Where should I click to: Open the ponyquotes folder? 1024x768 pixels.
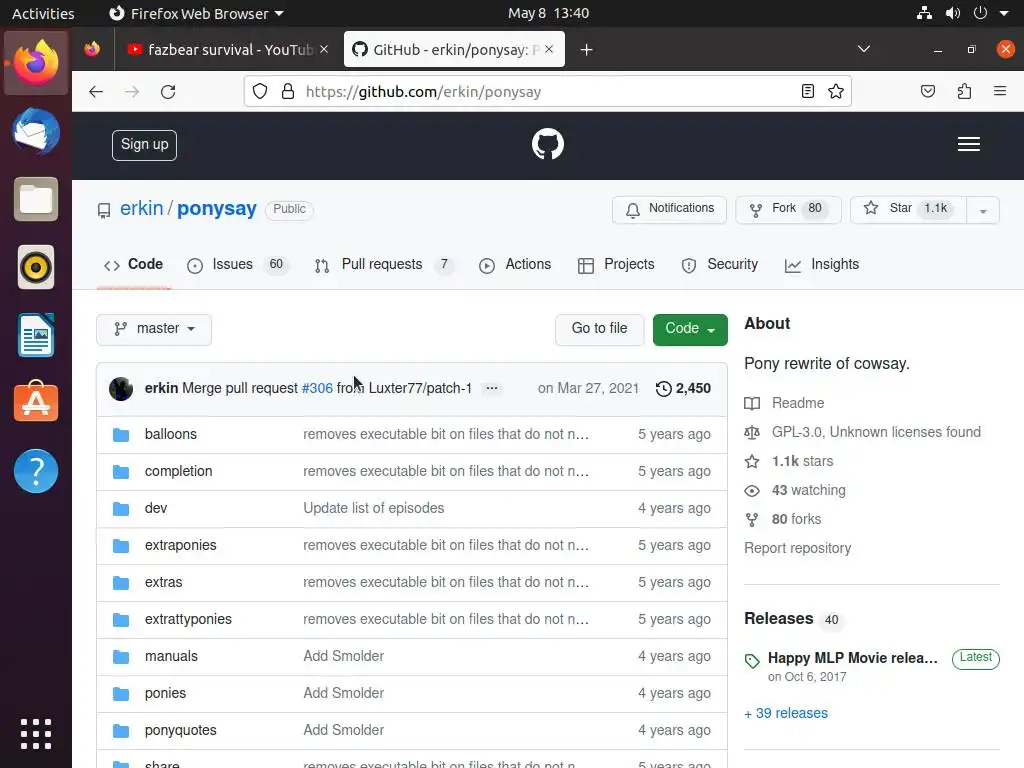click(180, 731)
